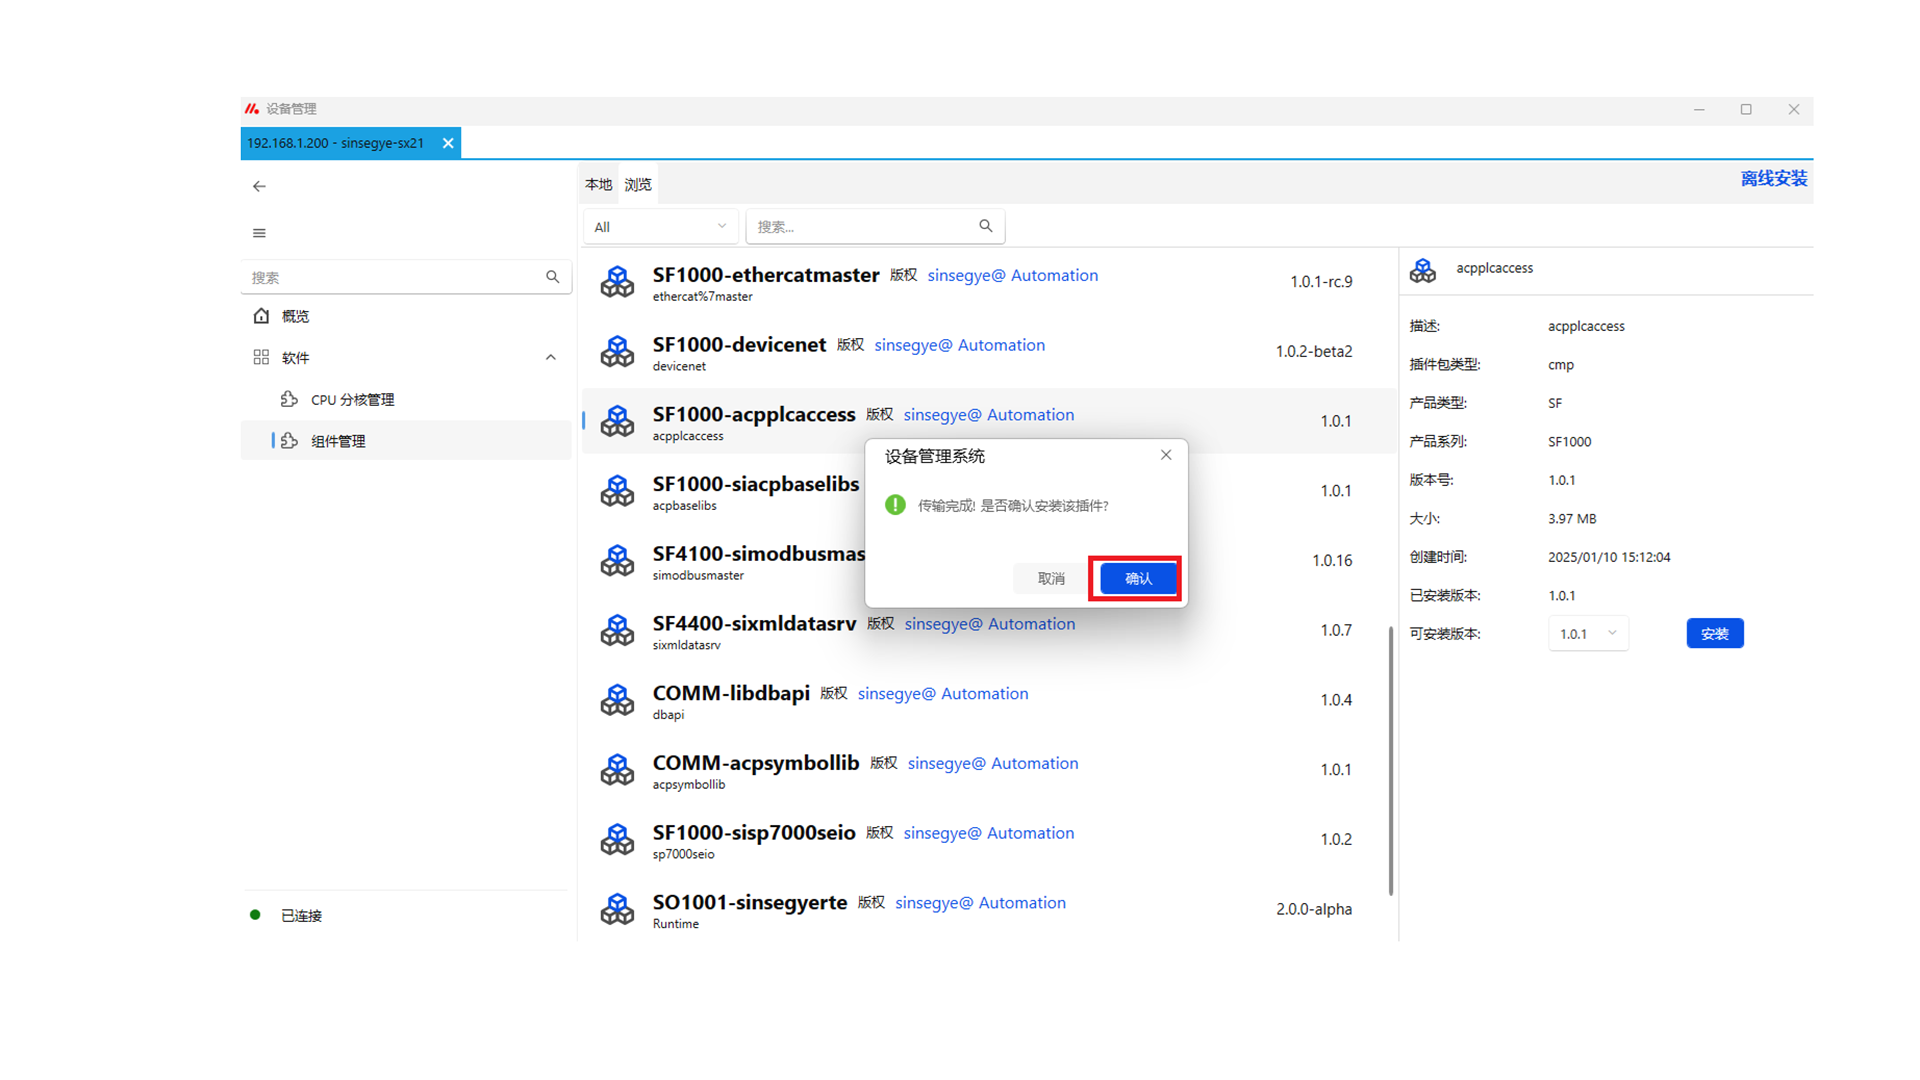
Task: Click the SO1001-sinsegyerte package icon
Action: tap(617, 909)
